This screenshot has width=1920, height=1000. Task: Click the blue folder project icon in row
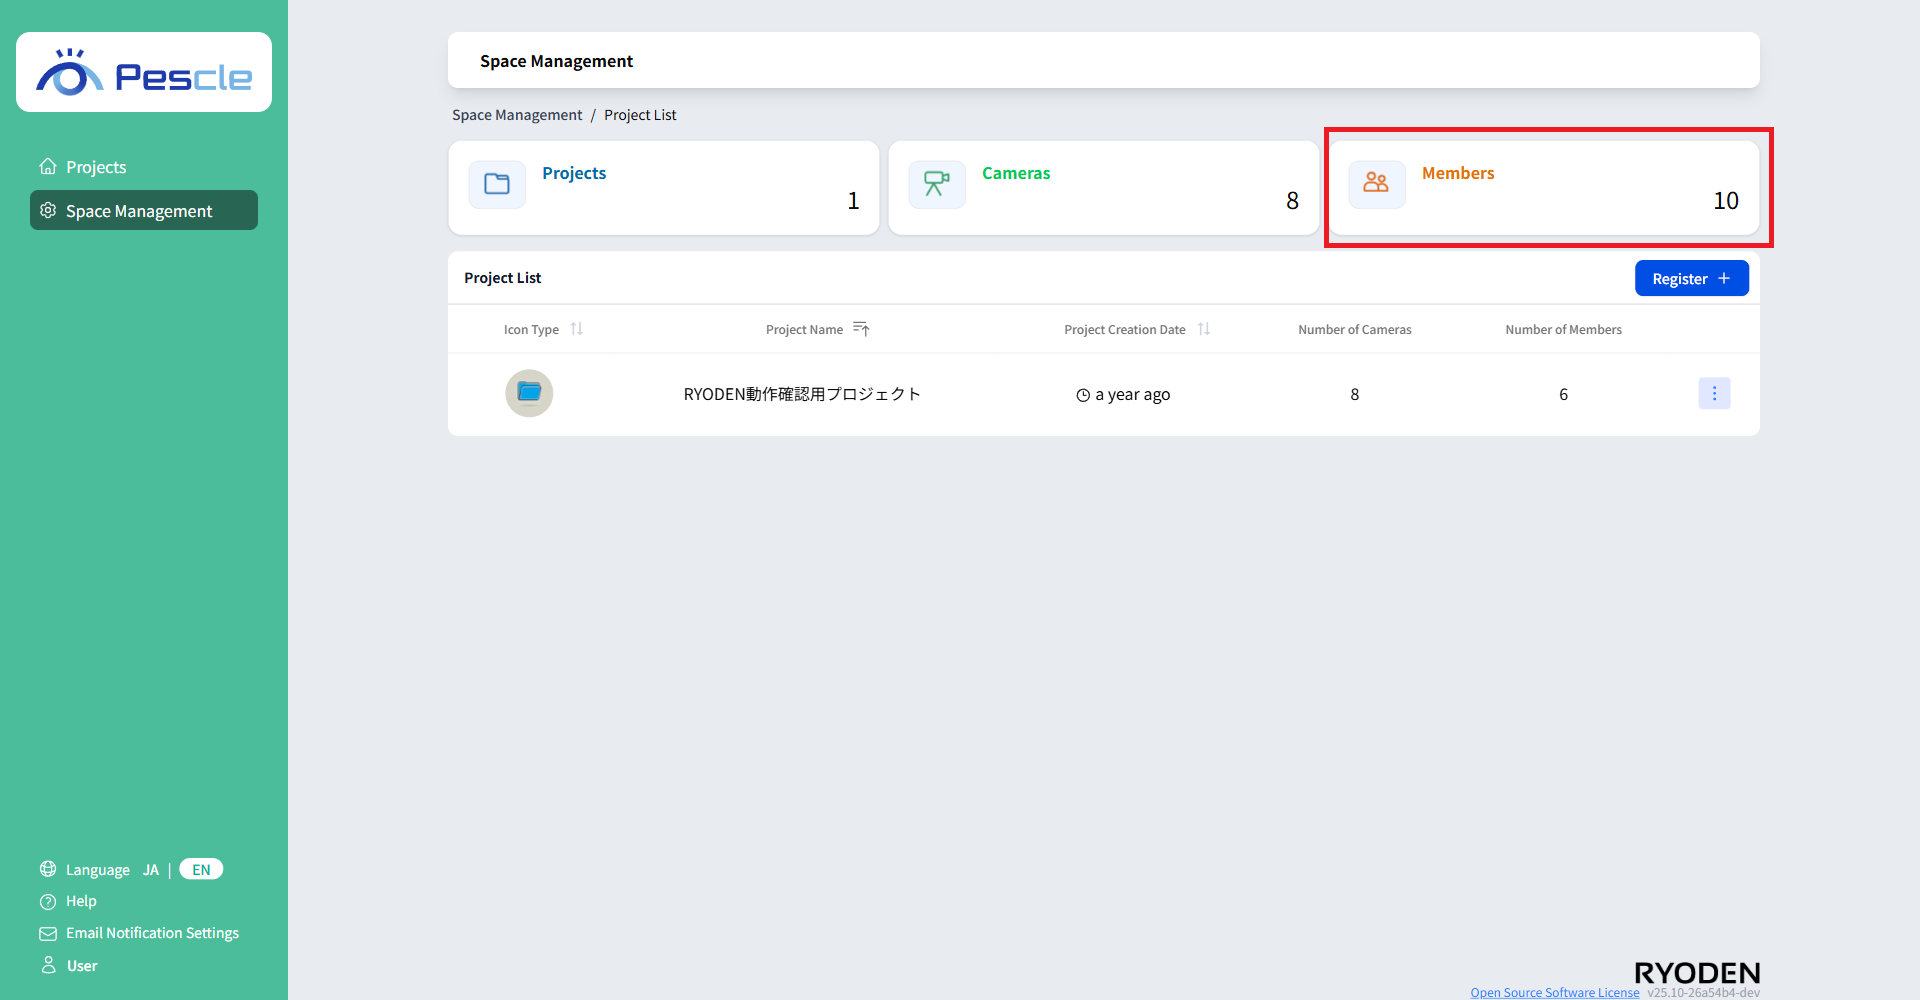pyautogui.click(x=529, y=393)
